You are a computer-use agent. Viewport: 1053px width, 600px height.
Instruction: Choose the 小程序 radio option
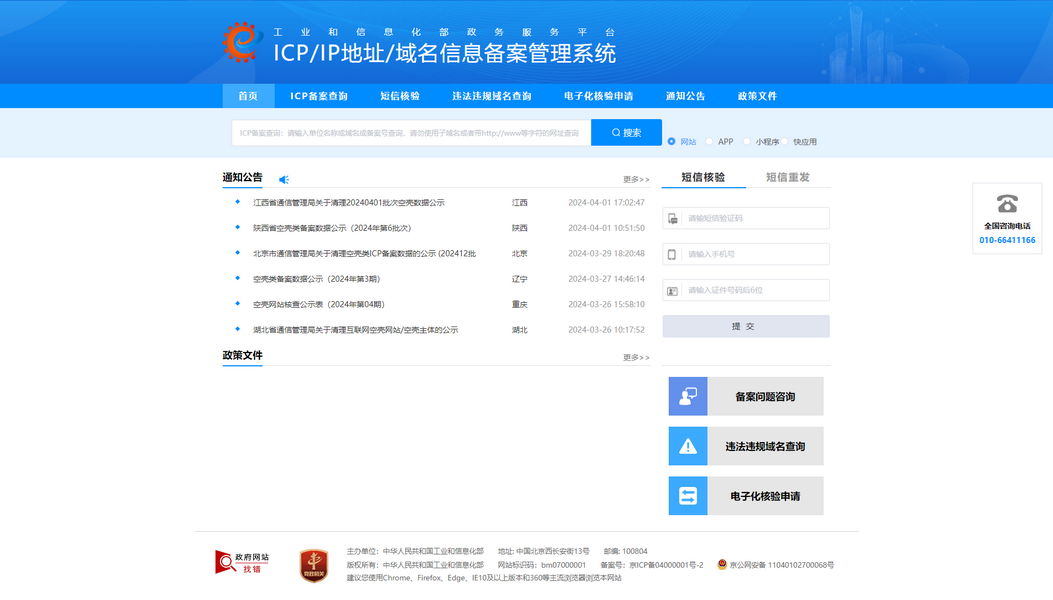click(x=748, y=142)
